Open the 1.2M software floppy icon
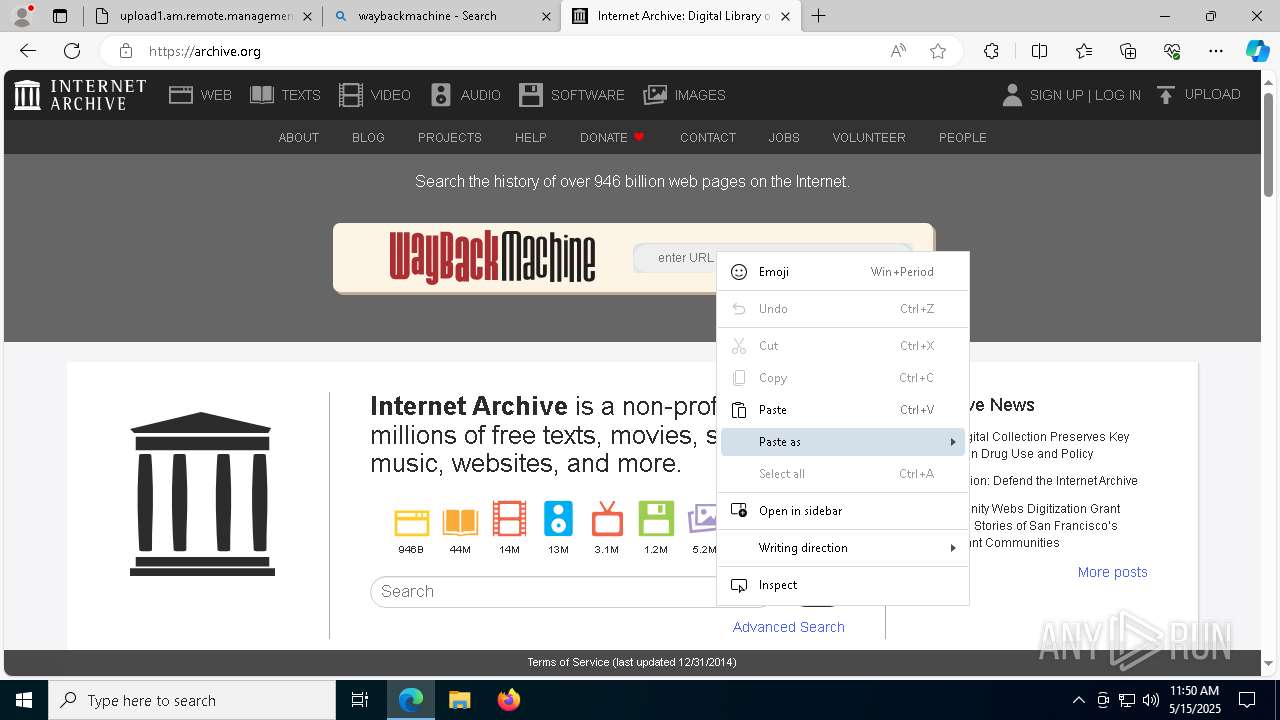The image size is (1280, 720). click(656, 519)
